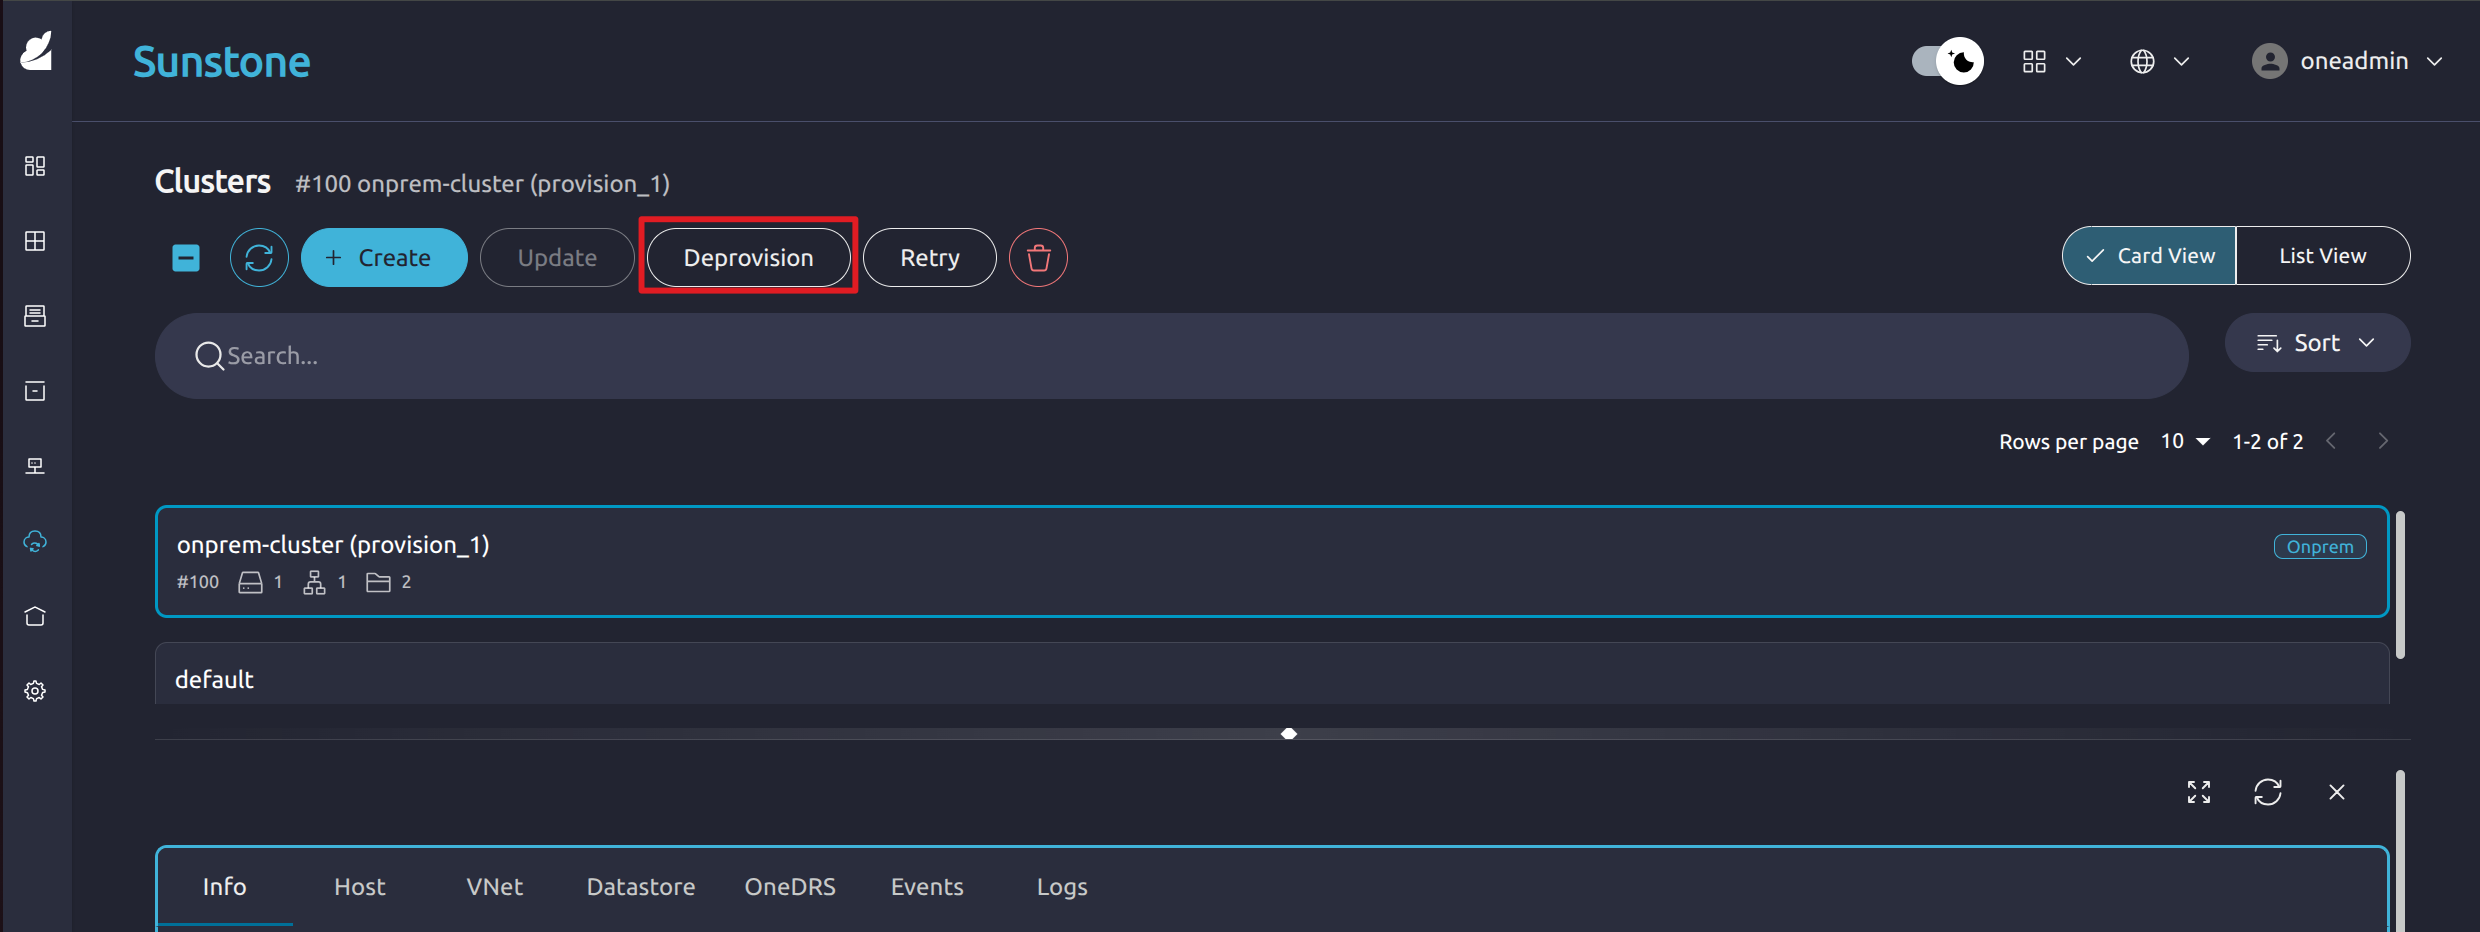Close the cluster details panel
2480x932 pixels.
(x=2336, y=792)
